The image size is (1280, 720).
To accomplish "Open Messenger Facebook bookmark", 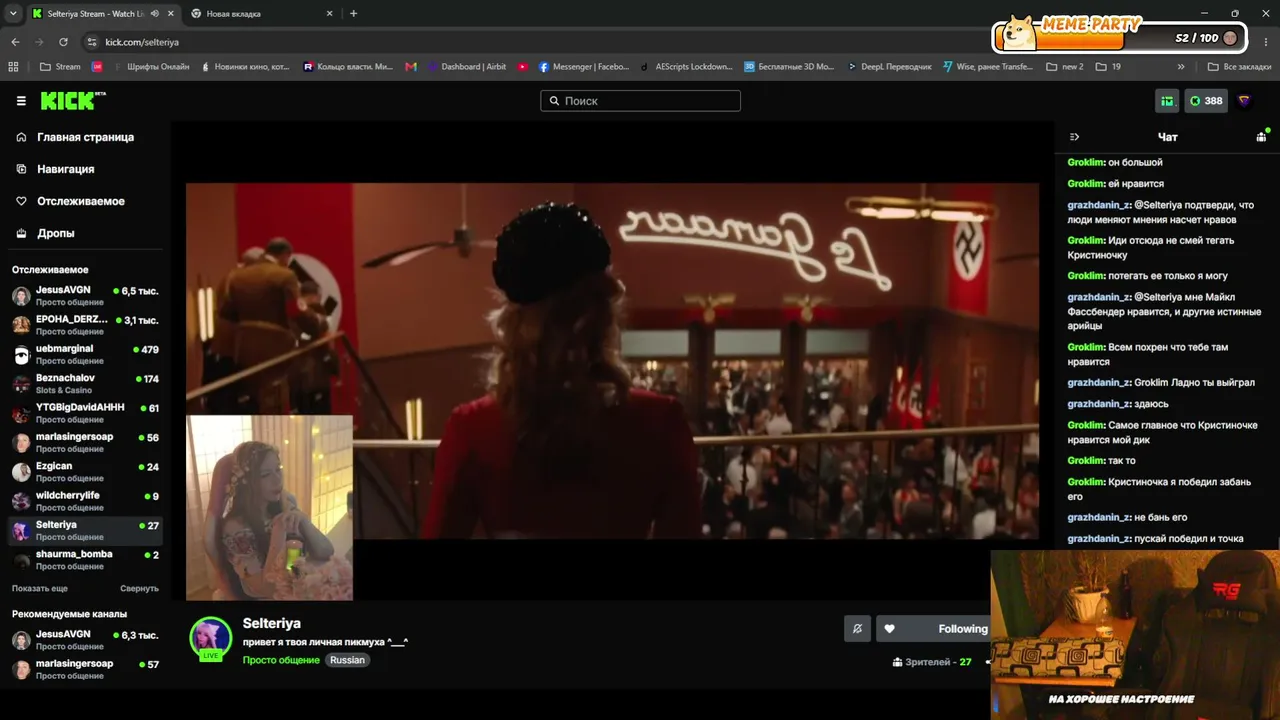I will (584, 67).
